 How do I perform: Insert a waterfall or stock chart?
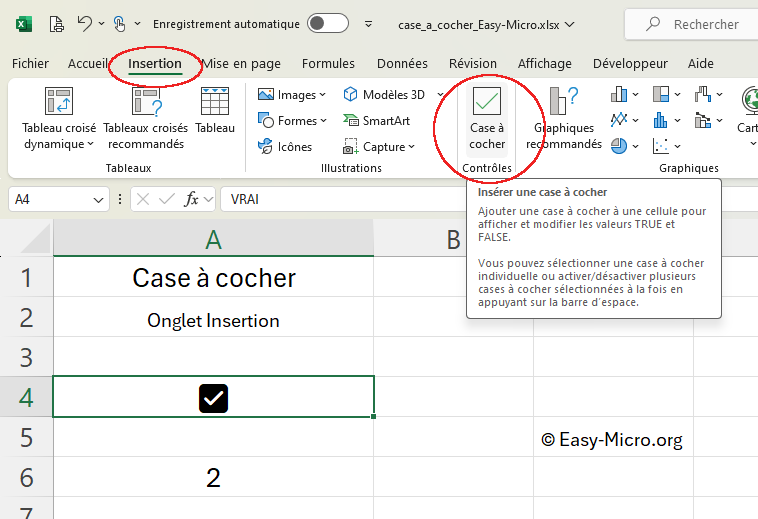coord(703,94)
